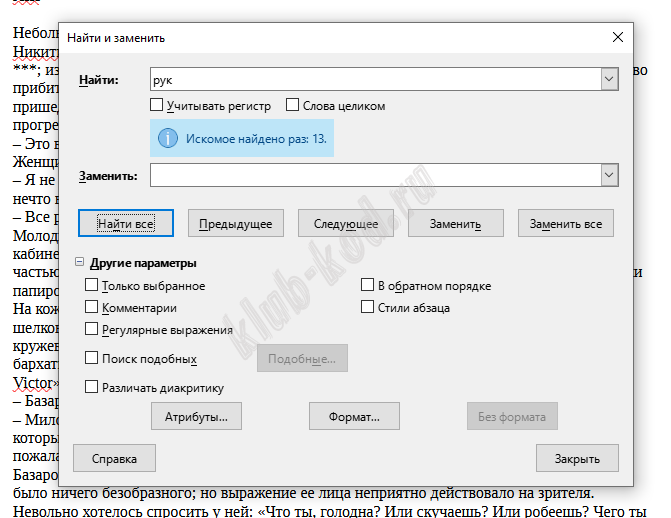Enable the Регулярные выражения checkbox
Image resolution: width=671 pixels, height=518 pixels.
coord(92,329)
